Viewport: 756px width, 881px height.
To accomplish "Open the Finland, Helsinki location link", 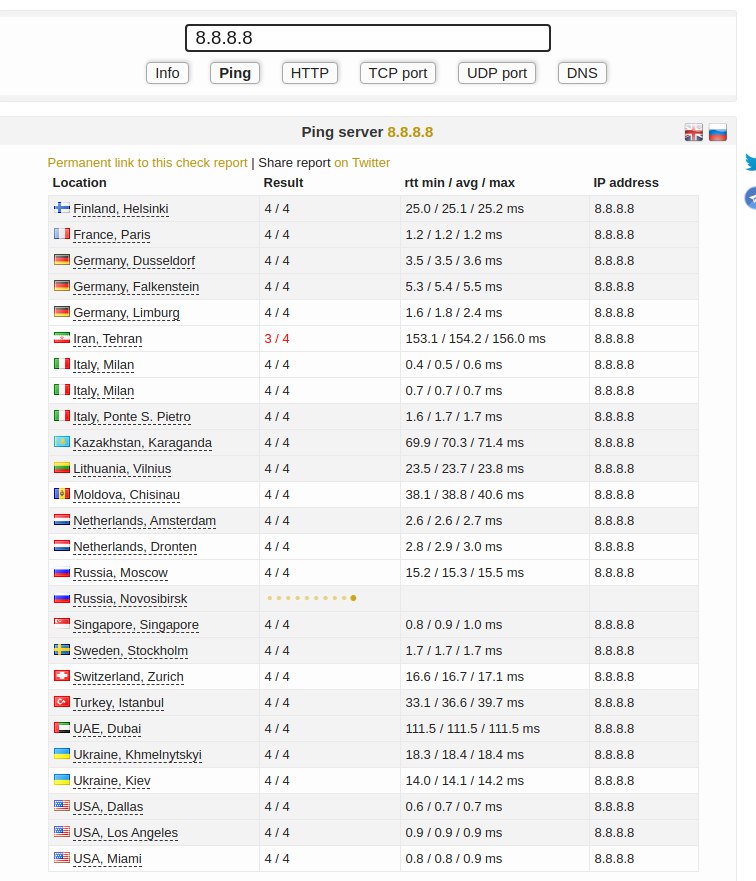I will click(121, 209).
